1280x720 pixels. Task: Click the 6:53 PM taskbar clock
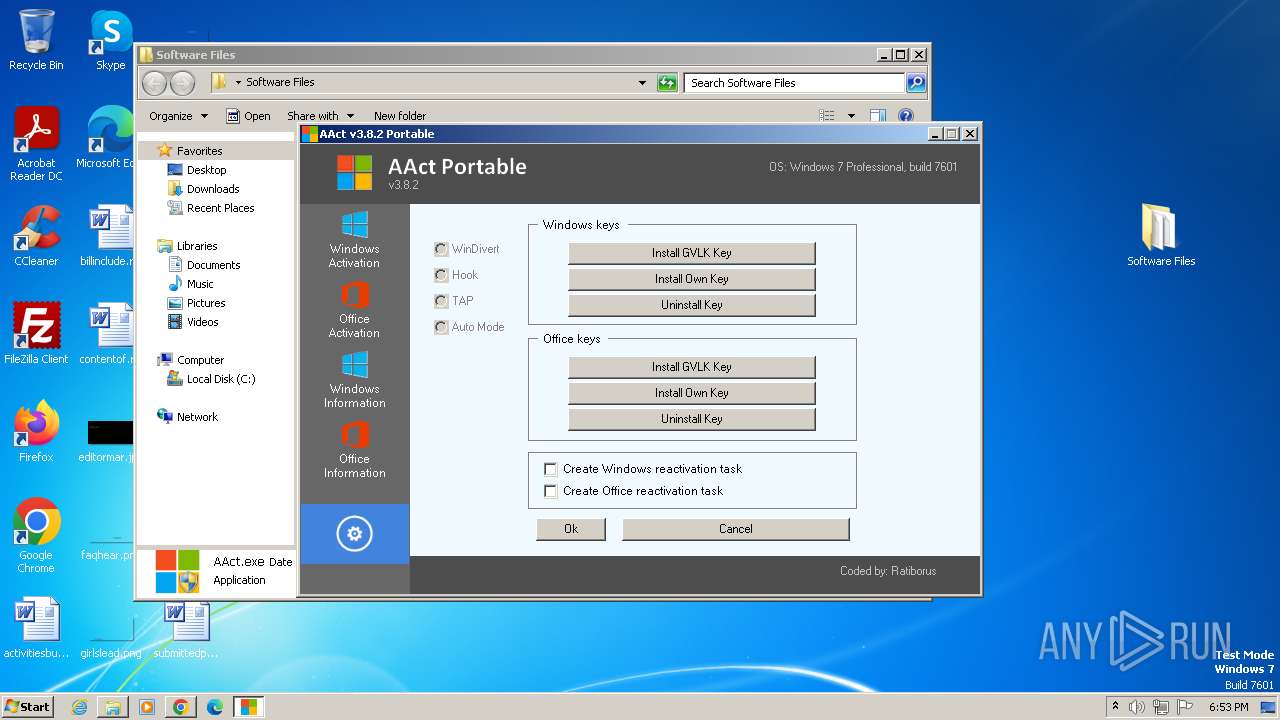[x=1228, y=707]
